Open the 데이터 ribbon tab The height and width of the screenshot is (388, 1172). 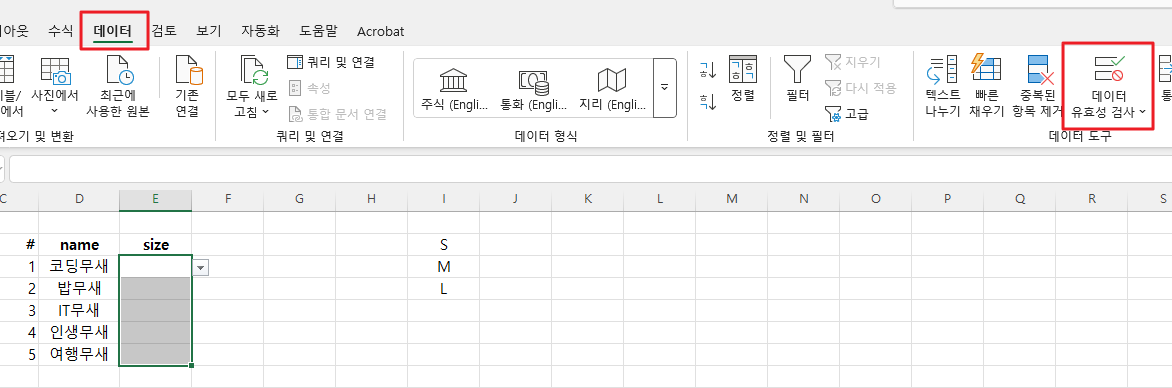tap(113, 31)
